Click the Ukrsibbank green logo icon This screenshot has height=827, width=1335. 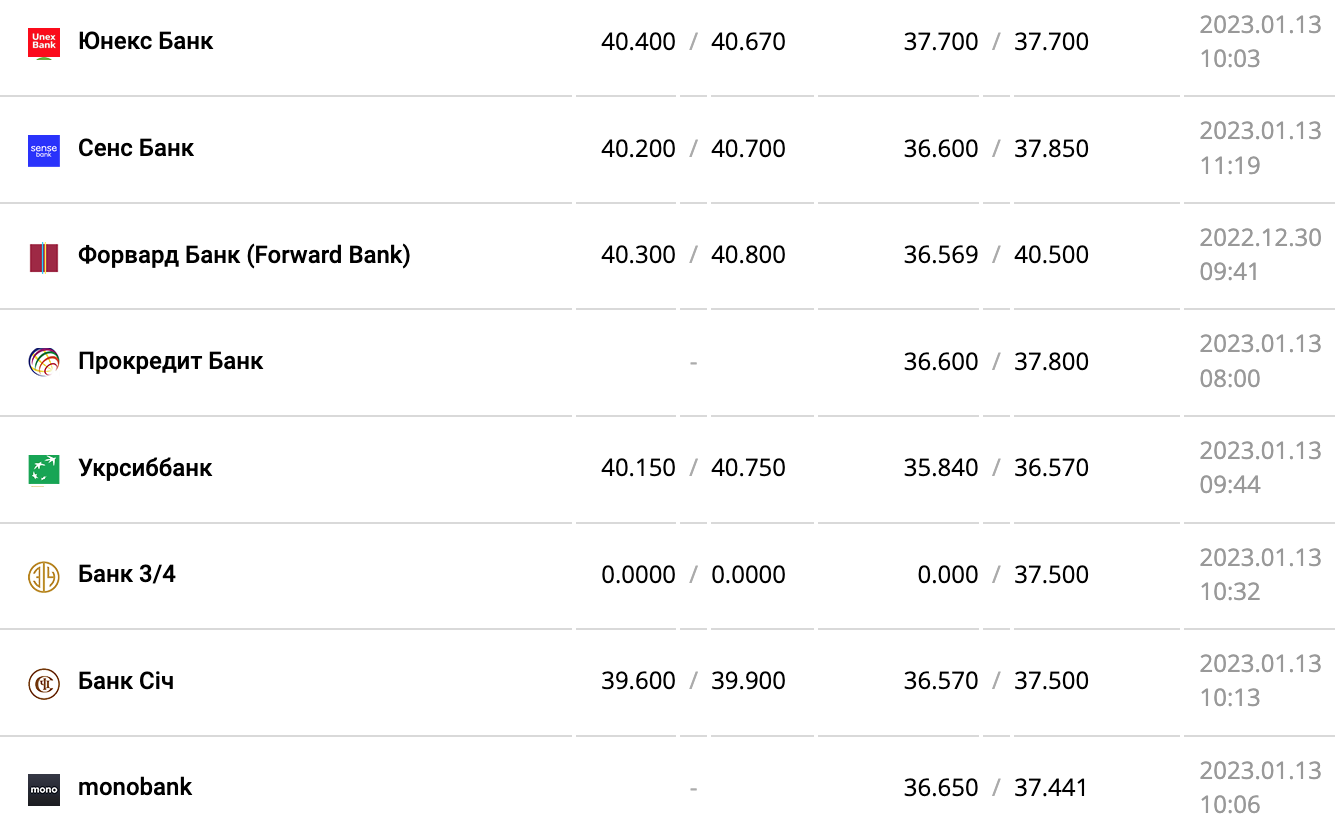click(44, 469)
